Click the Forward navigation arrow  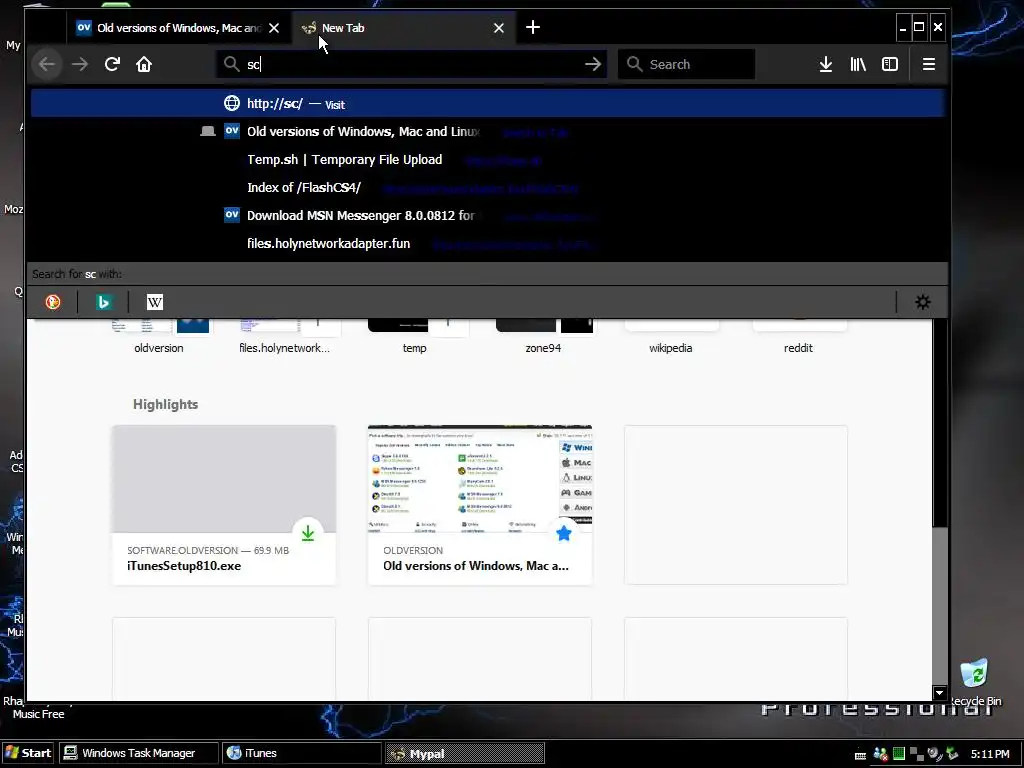tap(80, 64)
